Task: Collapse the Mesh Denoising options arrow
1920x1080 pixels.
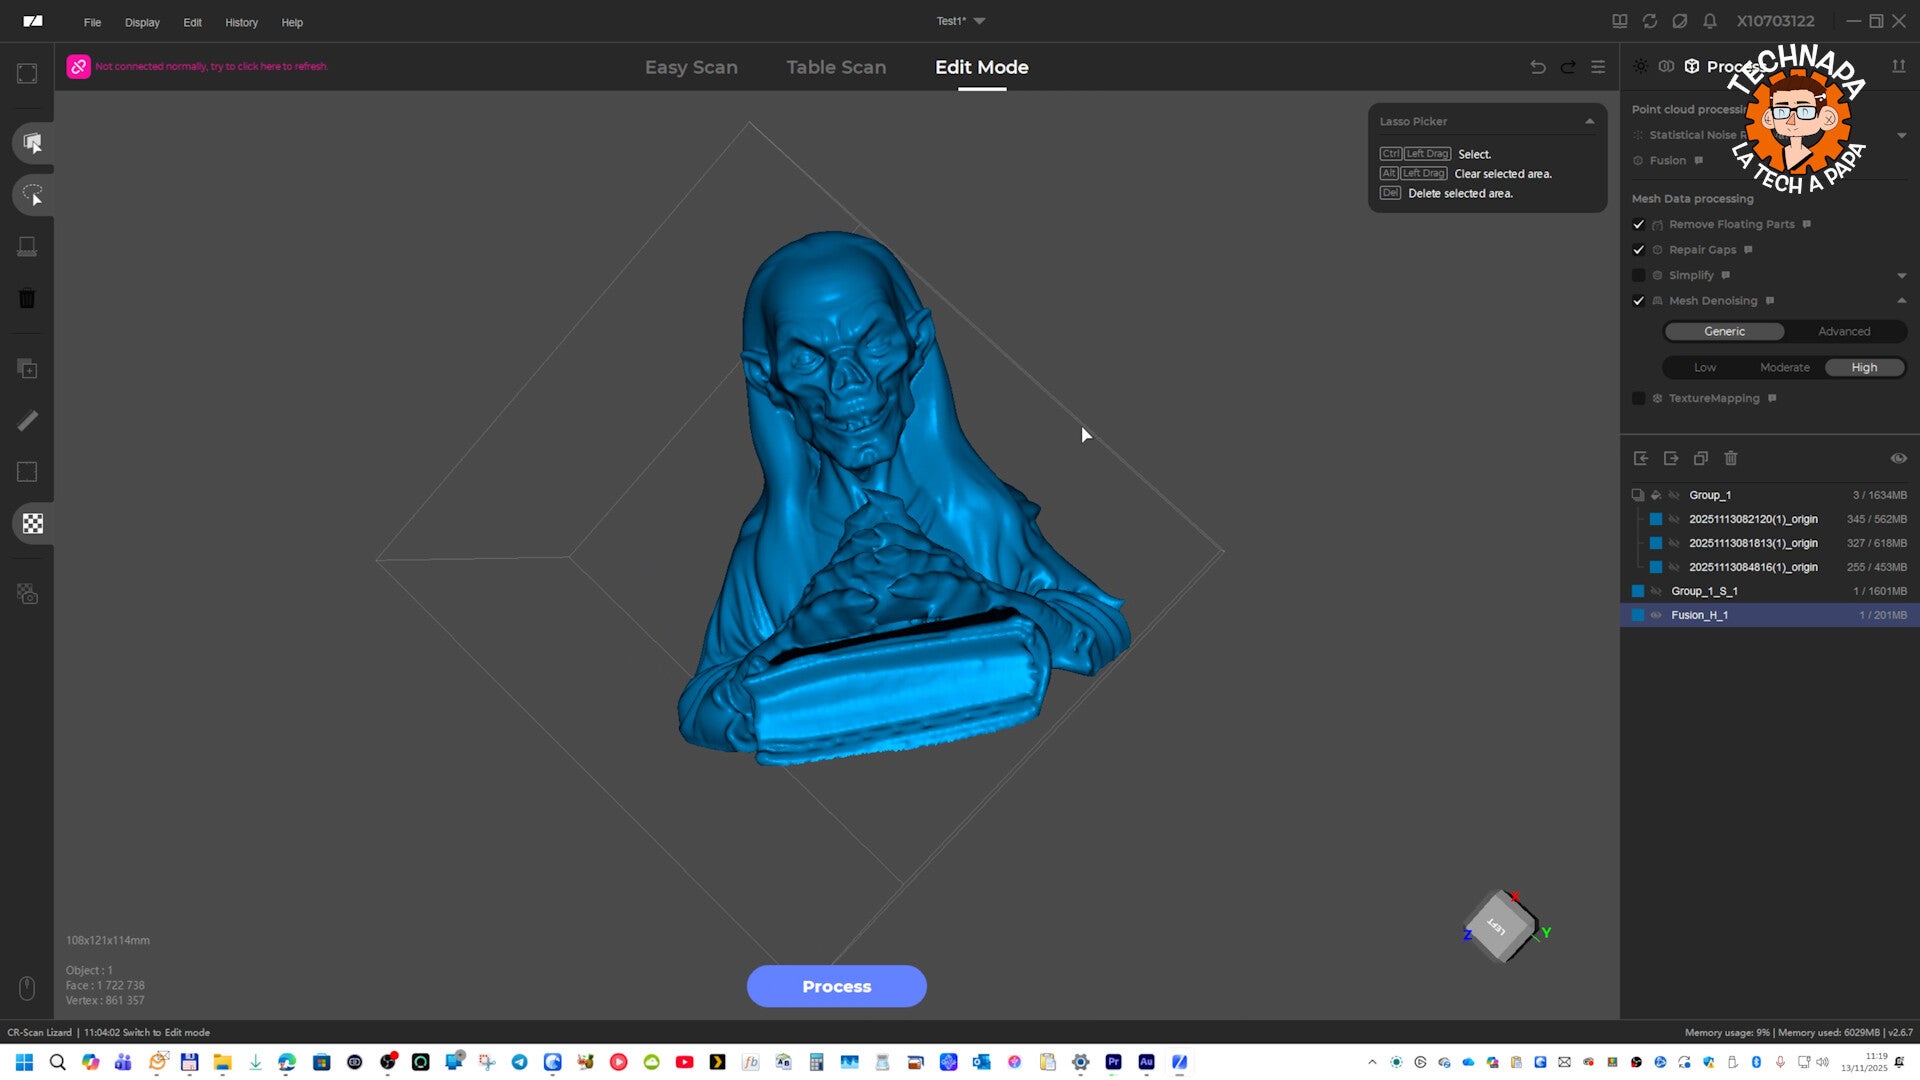Action: (1901, 301)
